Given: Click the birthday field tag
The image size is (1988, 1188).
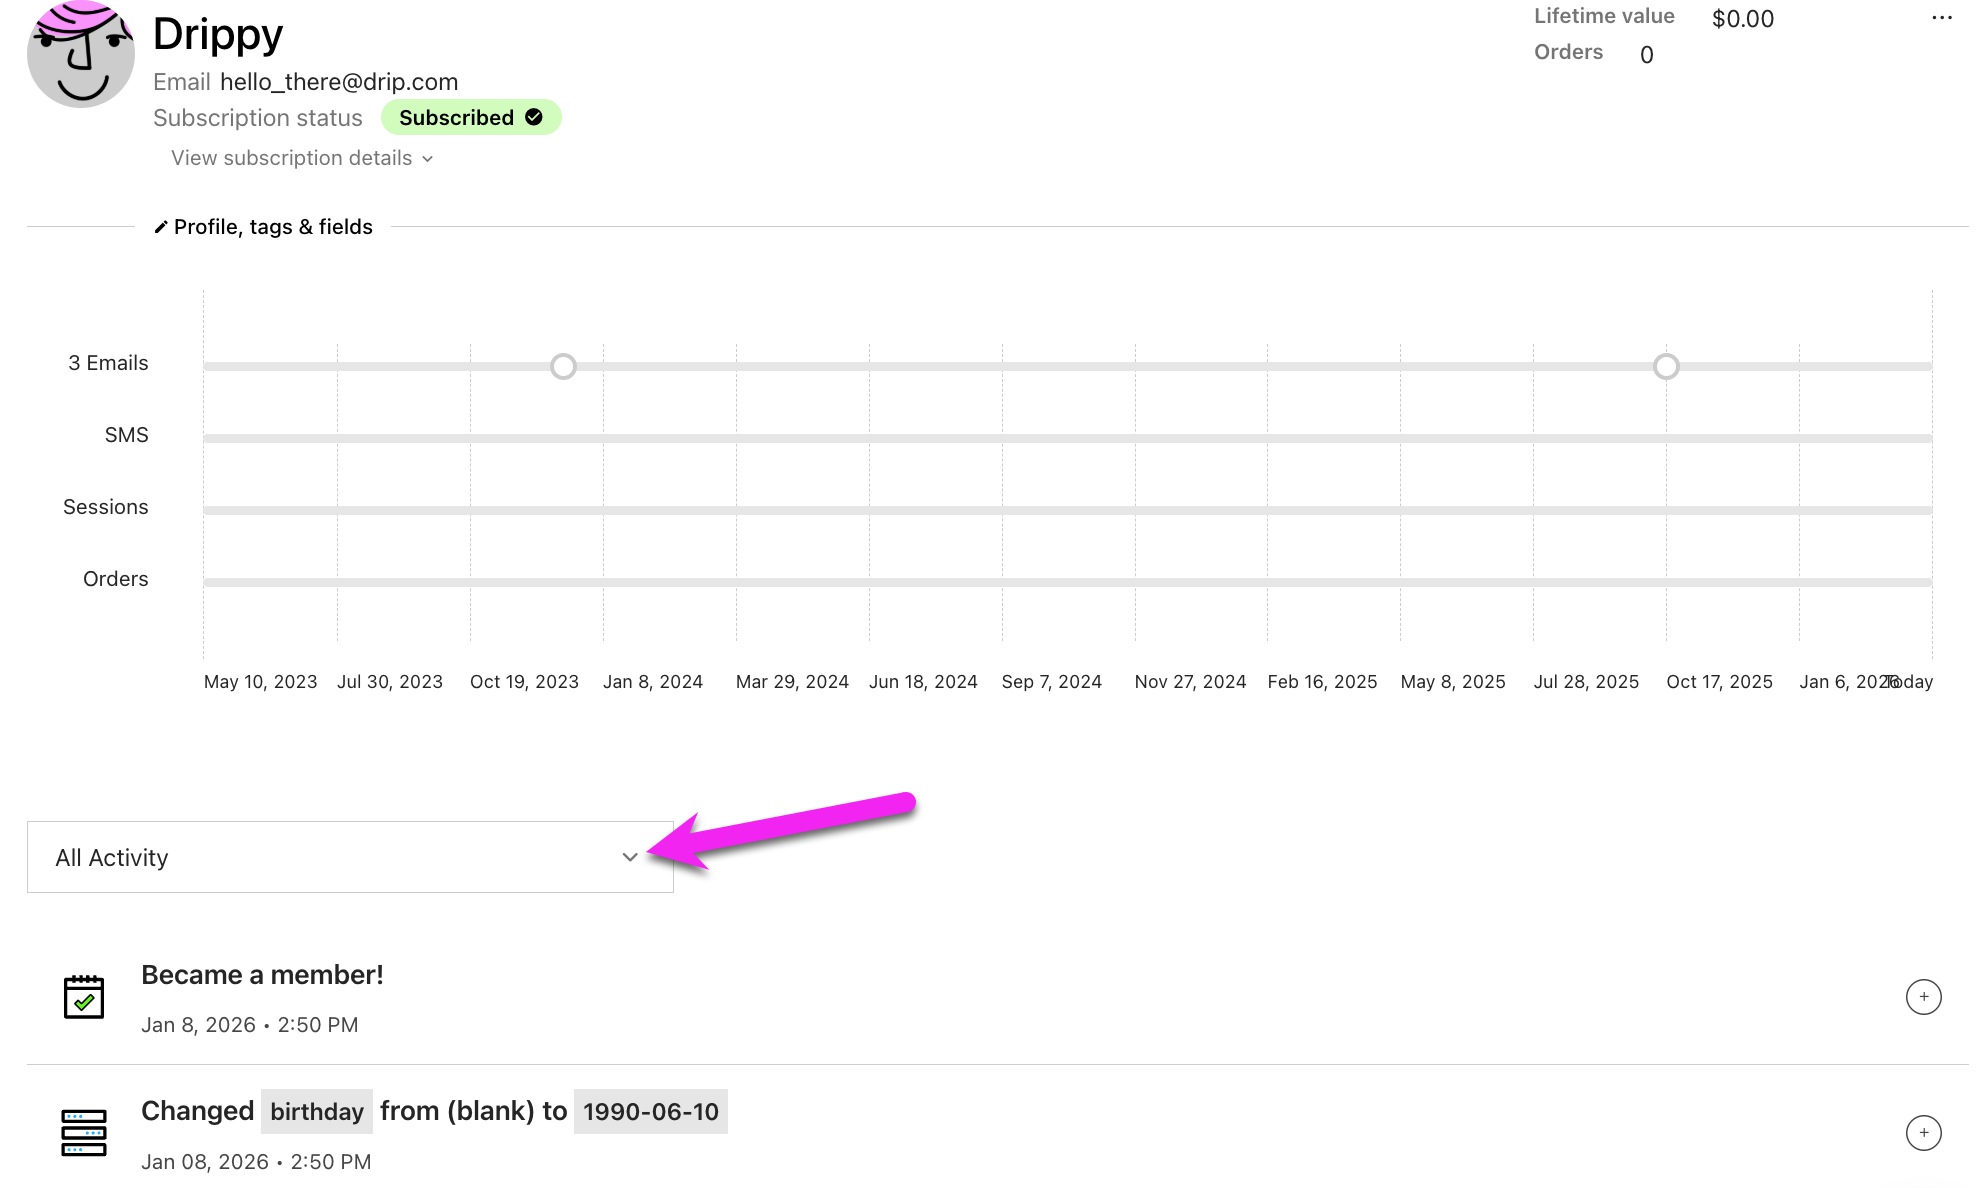Looking at the screenshot, I should pyautogui.click(x=316, y=1111).
